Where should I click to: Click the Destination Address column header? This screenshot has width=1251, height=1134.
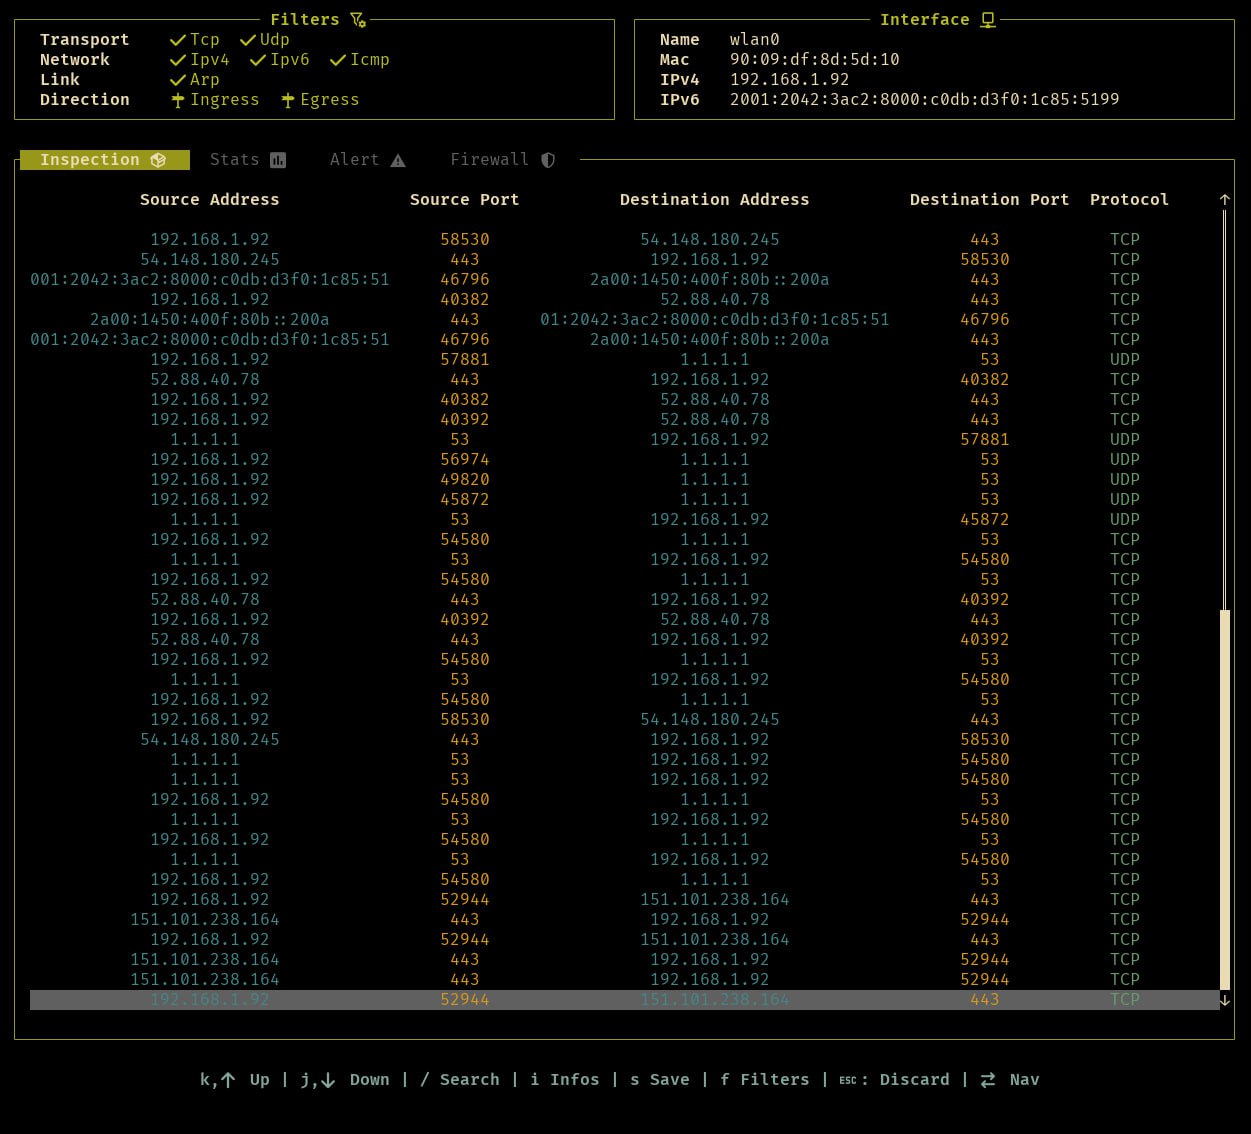point(715,200)
